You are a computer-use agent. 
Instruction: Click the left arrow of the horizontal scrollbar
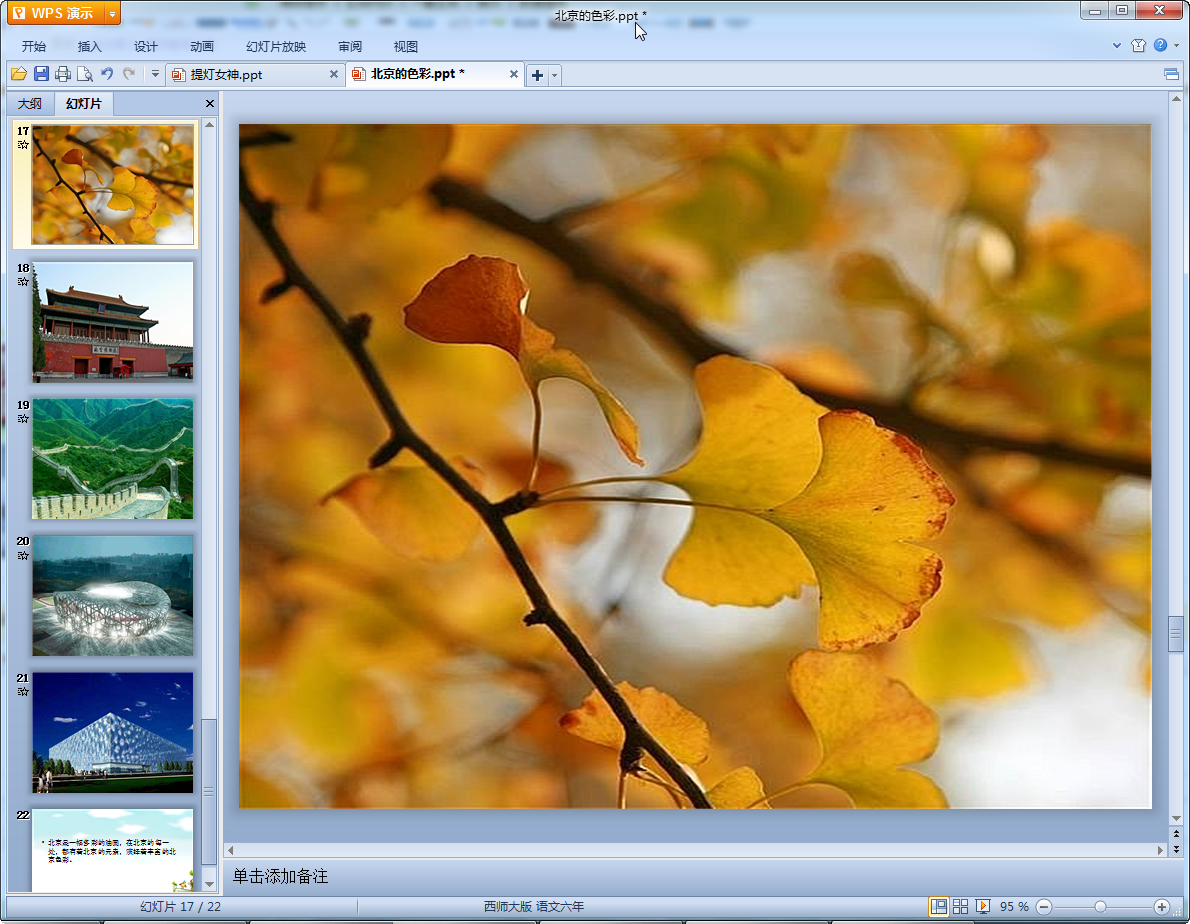pos(231,850)
